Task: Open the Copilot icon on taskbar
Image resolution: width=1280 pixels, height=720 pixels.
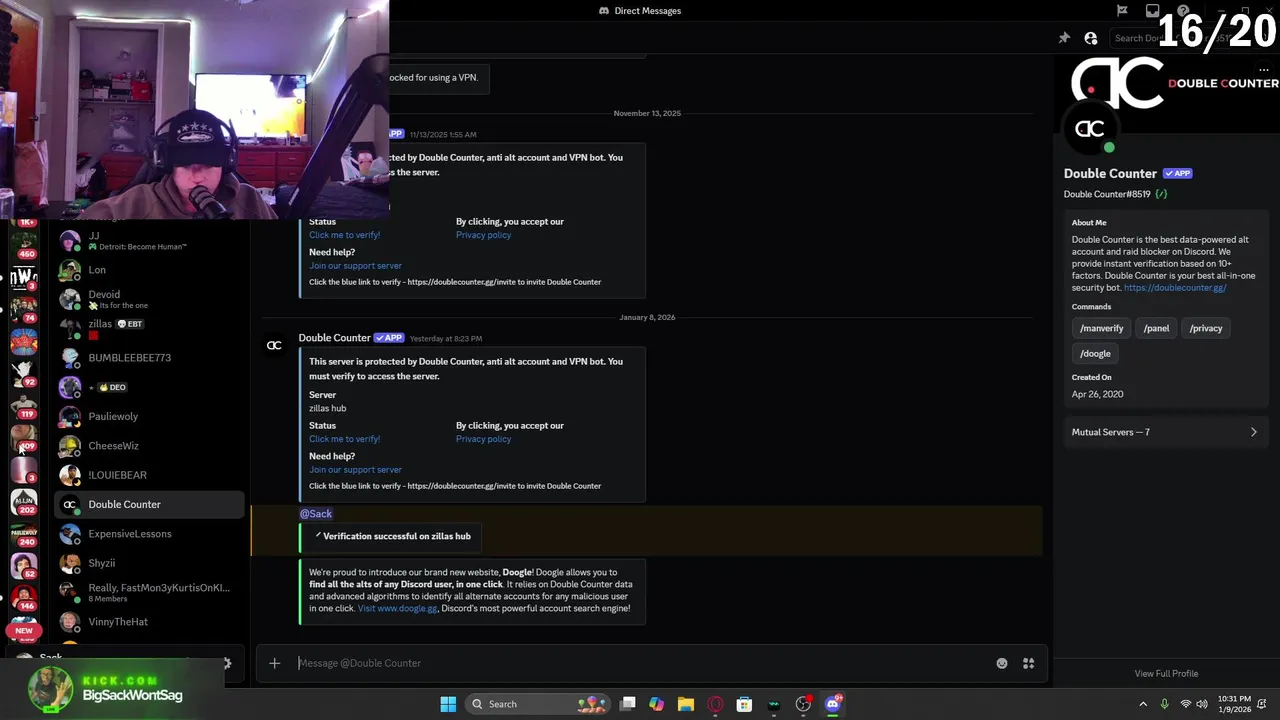Action: pyautogui.click(x=656, y=704)
